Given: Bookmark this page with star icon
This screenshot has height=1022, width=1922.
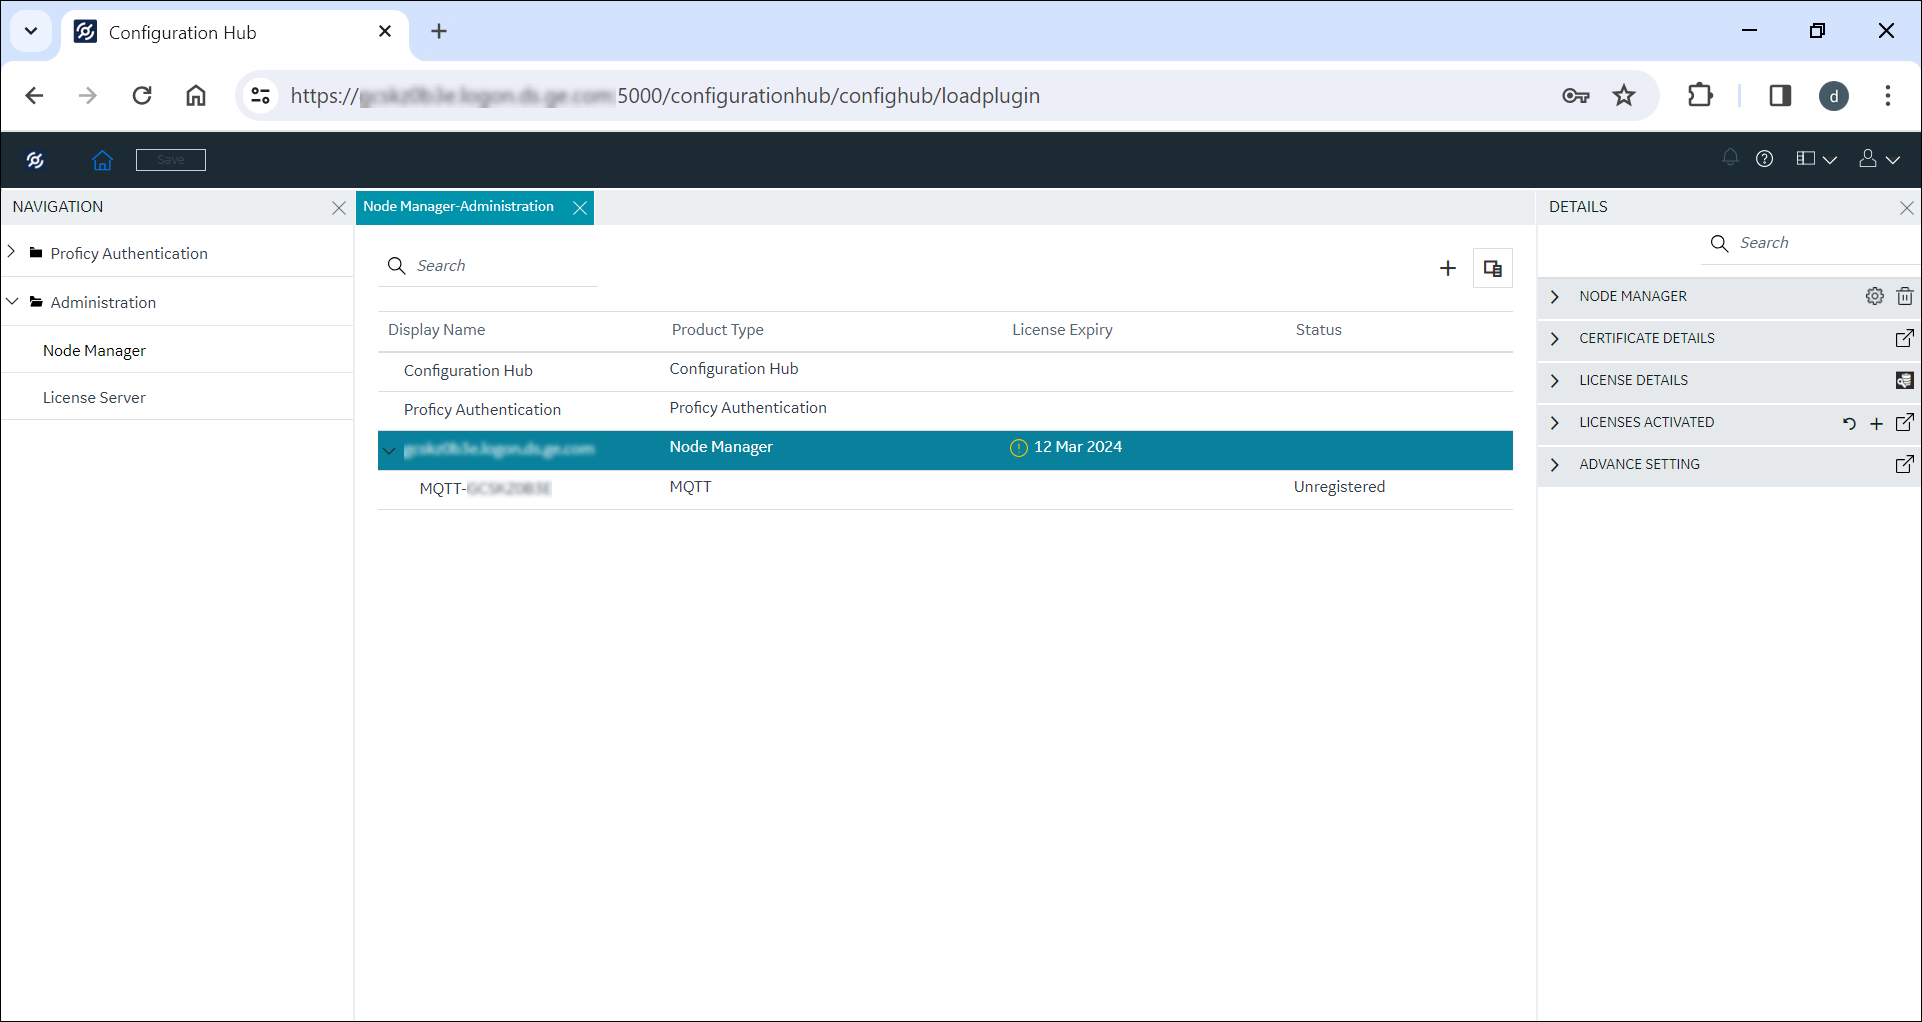Looking at the screenshot, I should coord(1624,96).
